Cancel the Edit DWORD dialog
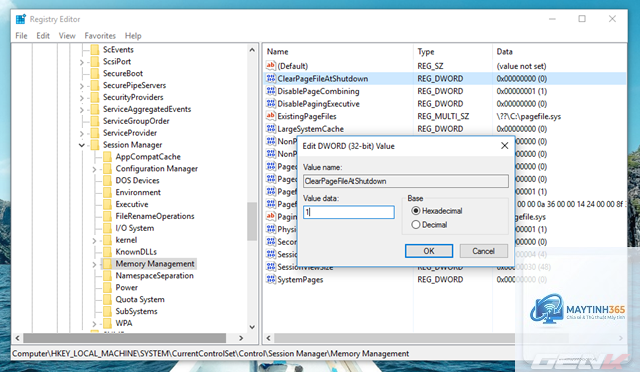 484,251
